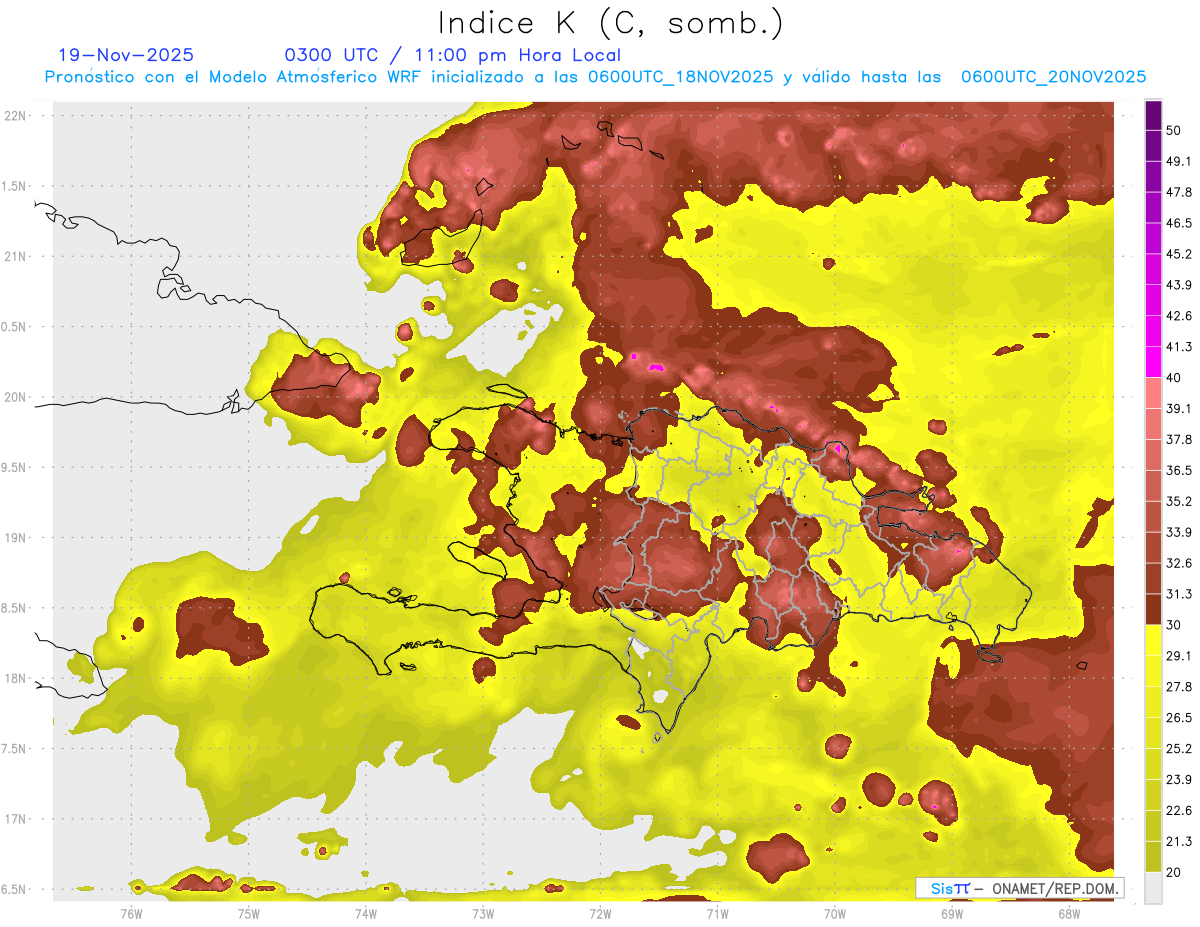The image size is (1200, 927).
Task: Select the "19-Nov-2025" date text
Action: click(126, 55)
